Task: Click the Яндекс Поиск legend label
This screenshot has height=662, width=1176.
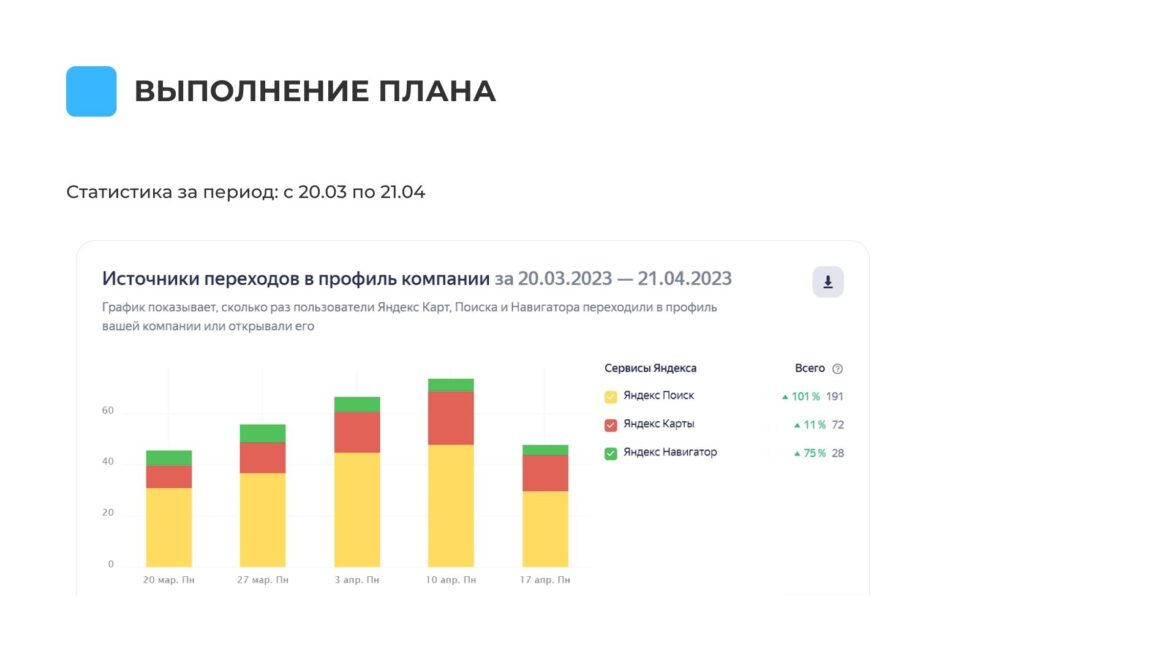Action: point(658,396)
